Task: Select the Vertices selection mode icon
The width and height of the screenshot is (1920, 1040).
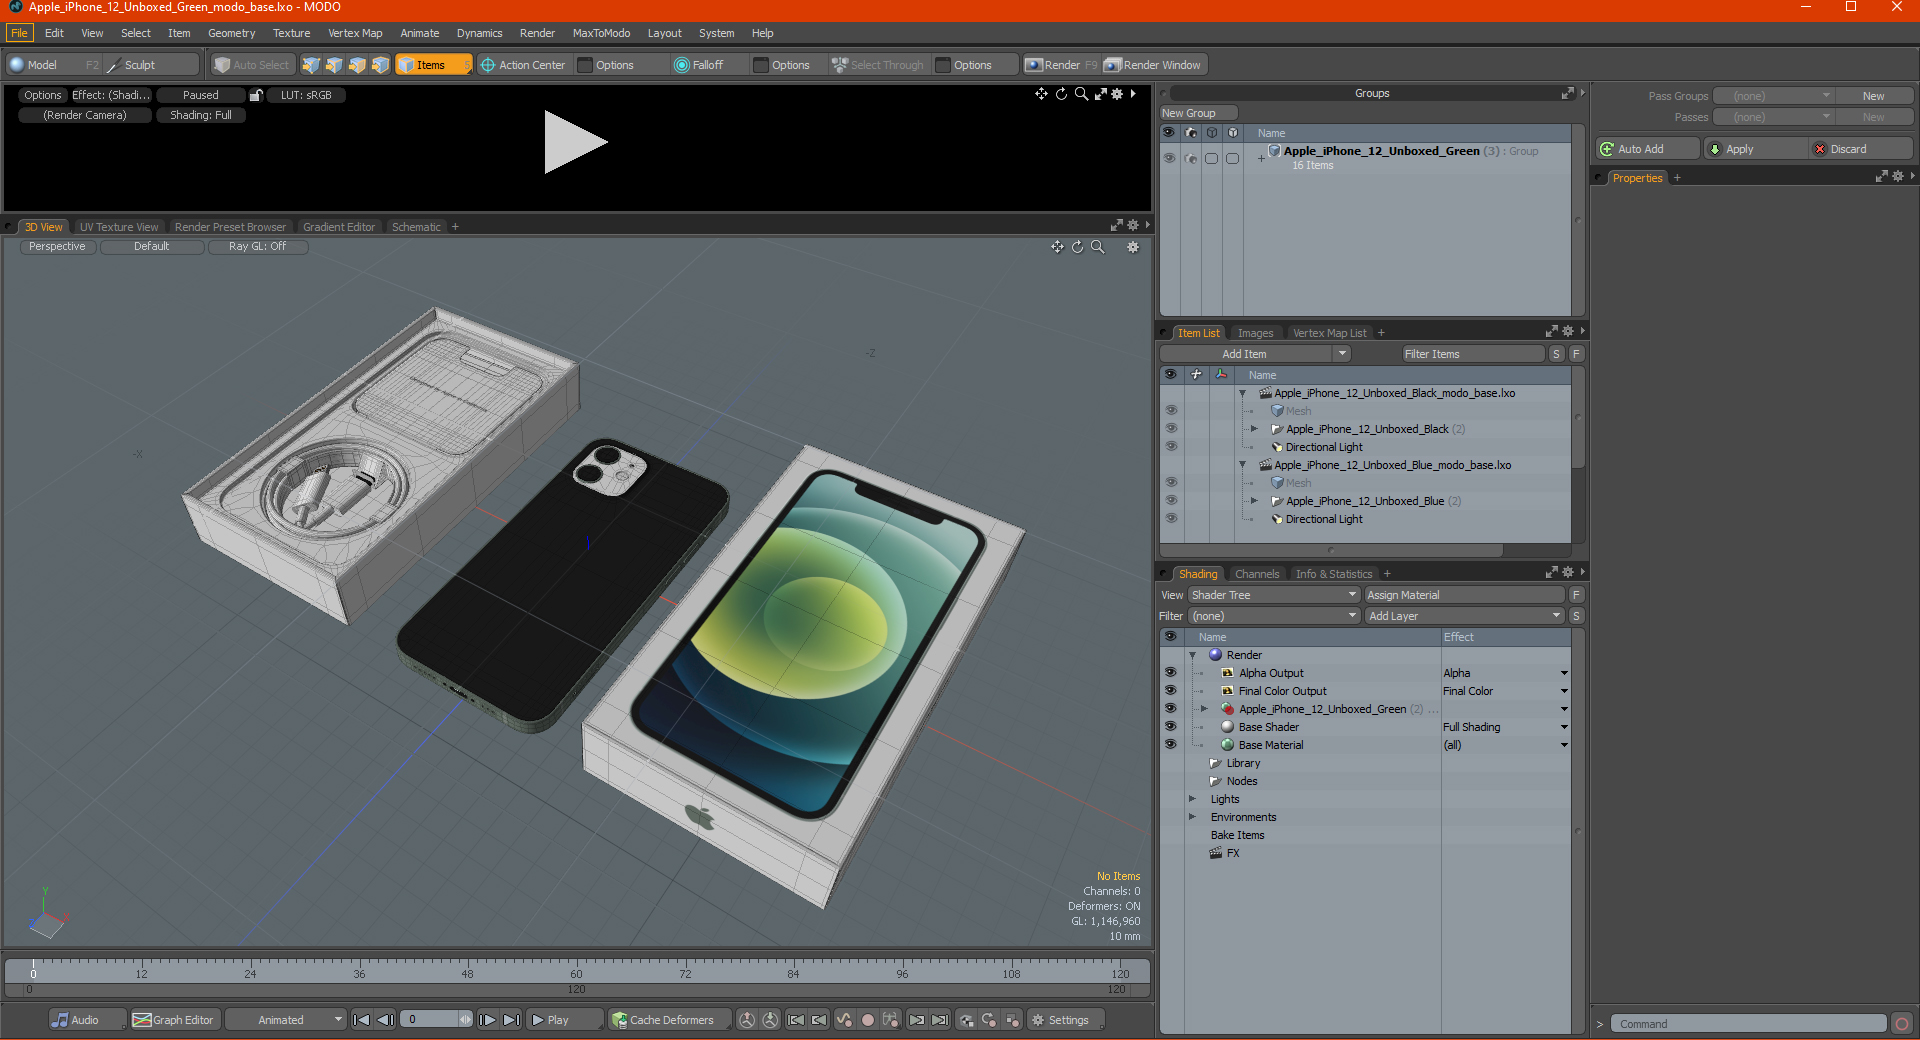Action: (311, 65)
